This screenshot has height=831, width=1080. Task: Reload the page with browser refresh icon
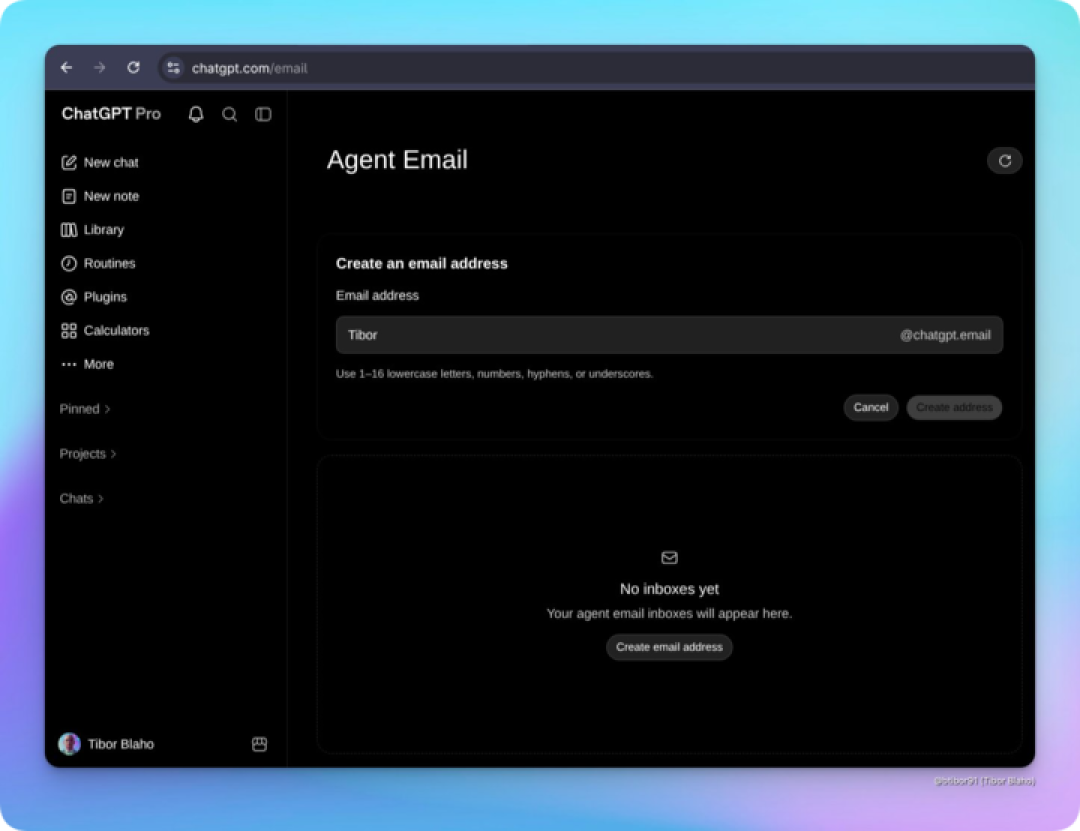point(134,68)
